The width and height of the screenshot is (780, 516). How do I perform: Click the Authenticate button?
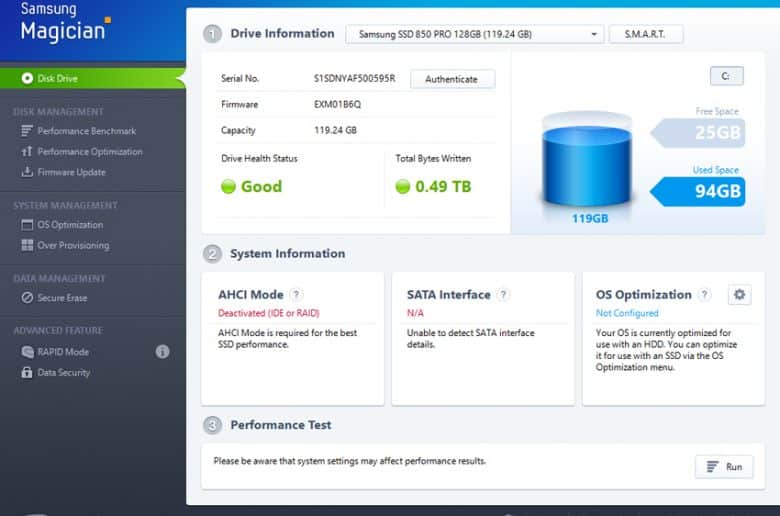pos(452,79)
